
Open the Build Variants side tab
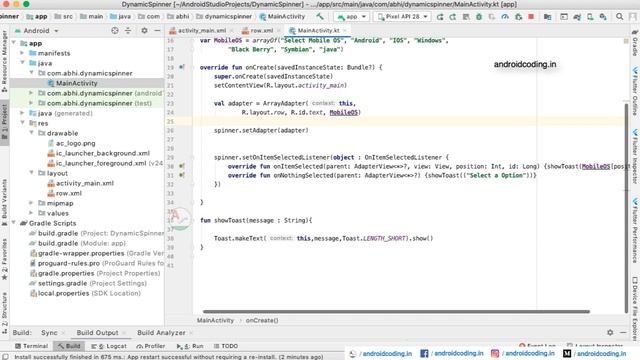4,202
